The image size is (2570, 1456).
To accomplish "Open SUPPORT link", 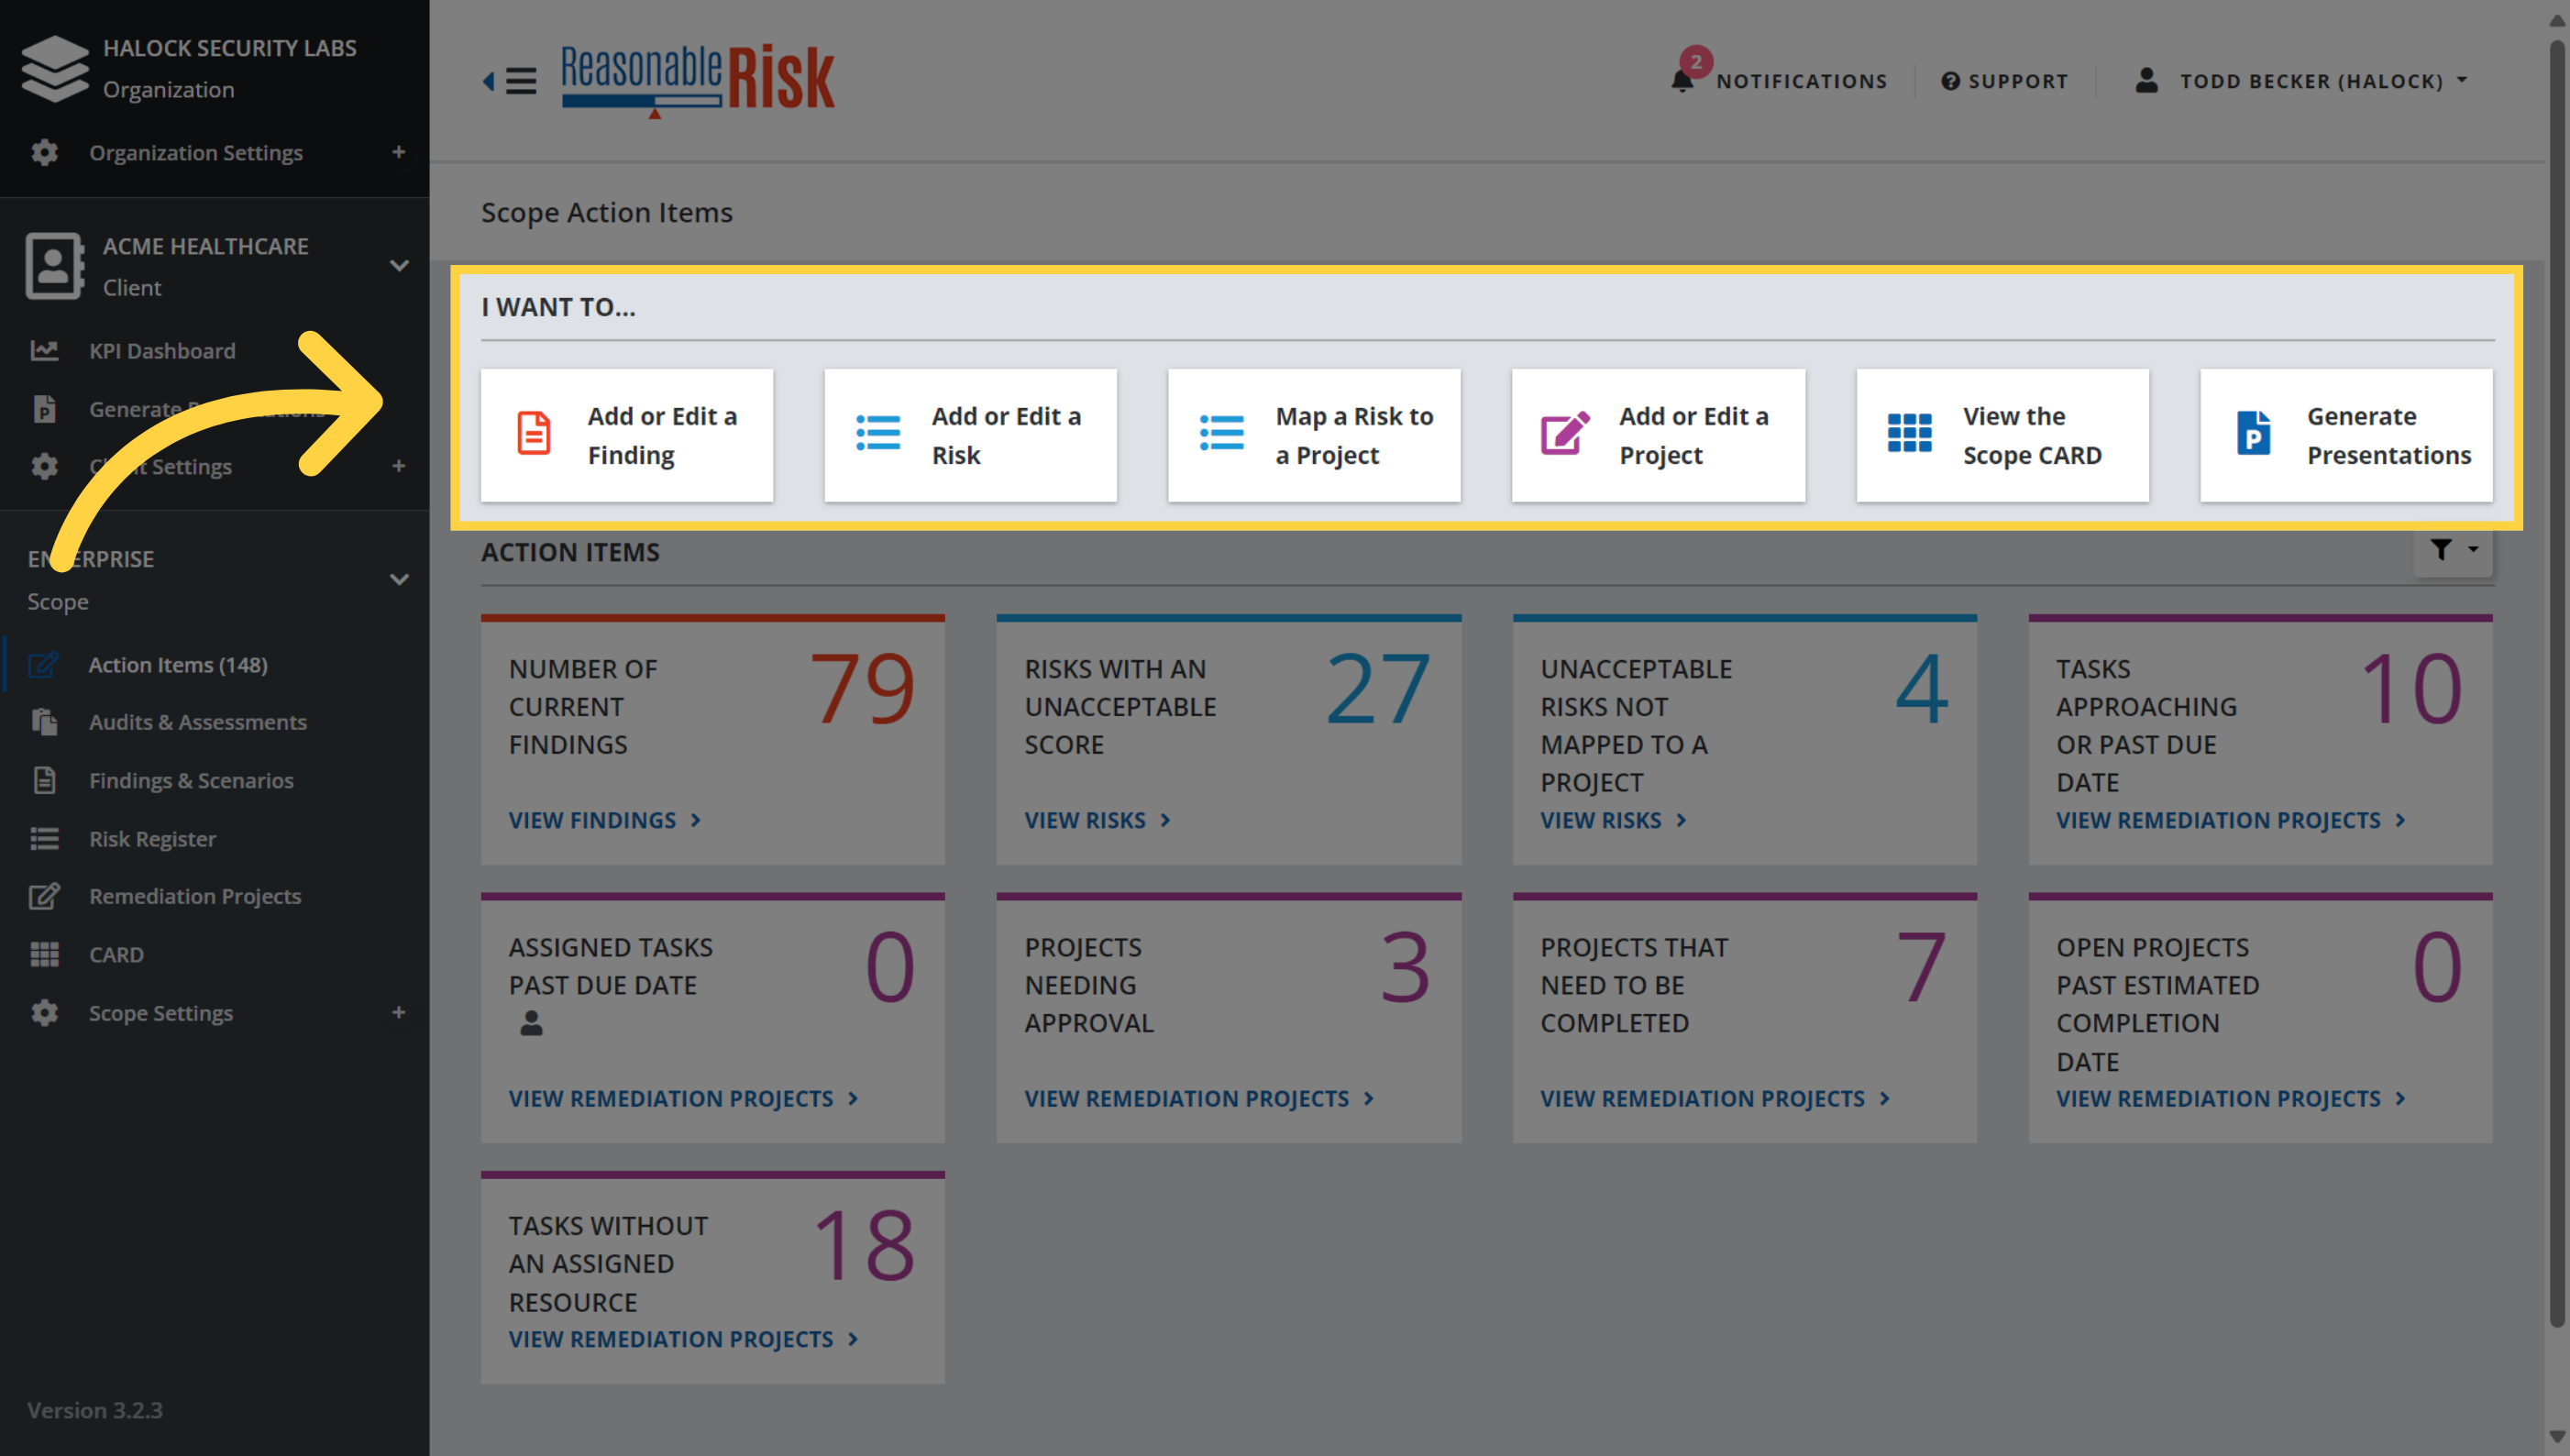I will pyautogui.click(x=2018, y=81).
